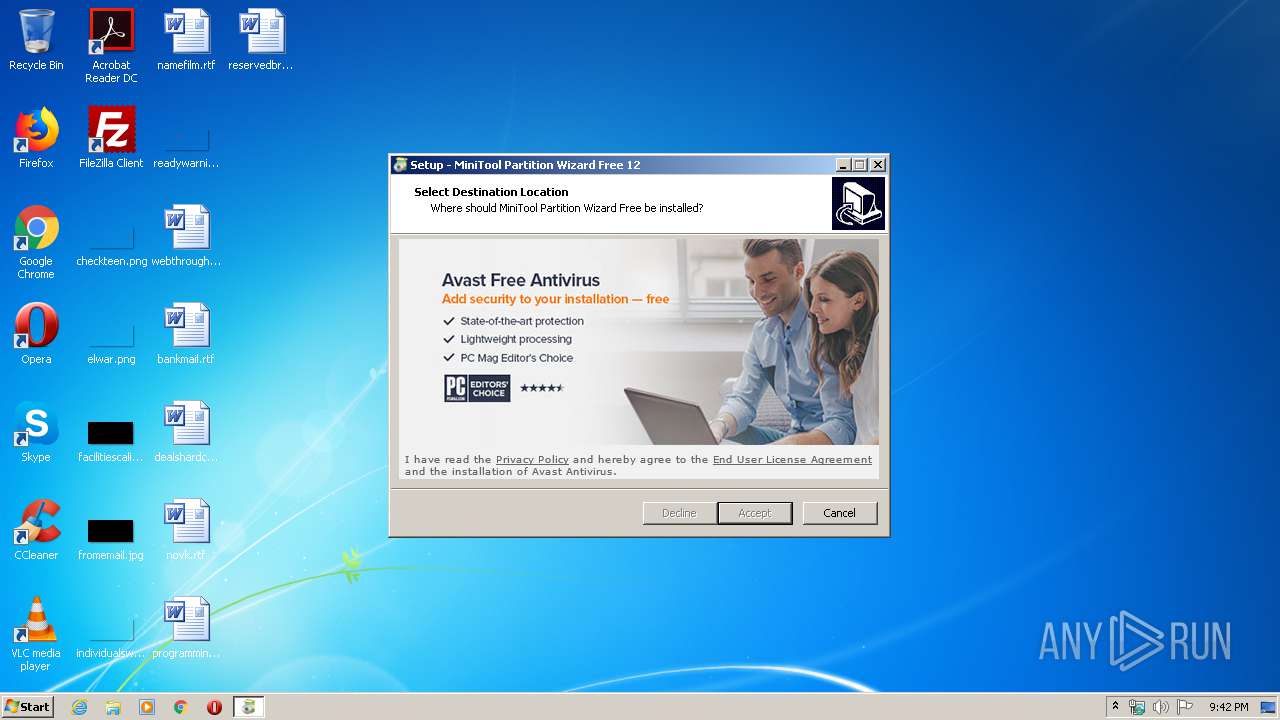Open Firefox desktop shortcut

[36, 139]
